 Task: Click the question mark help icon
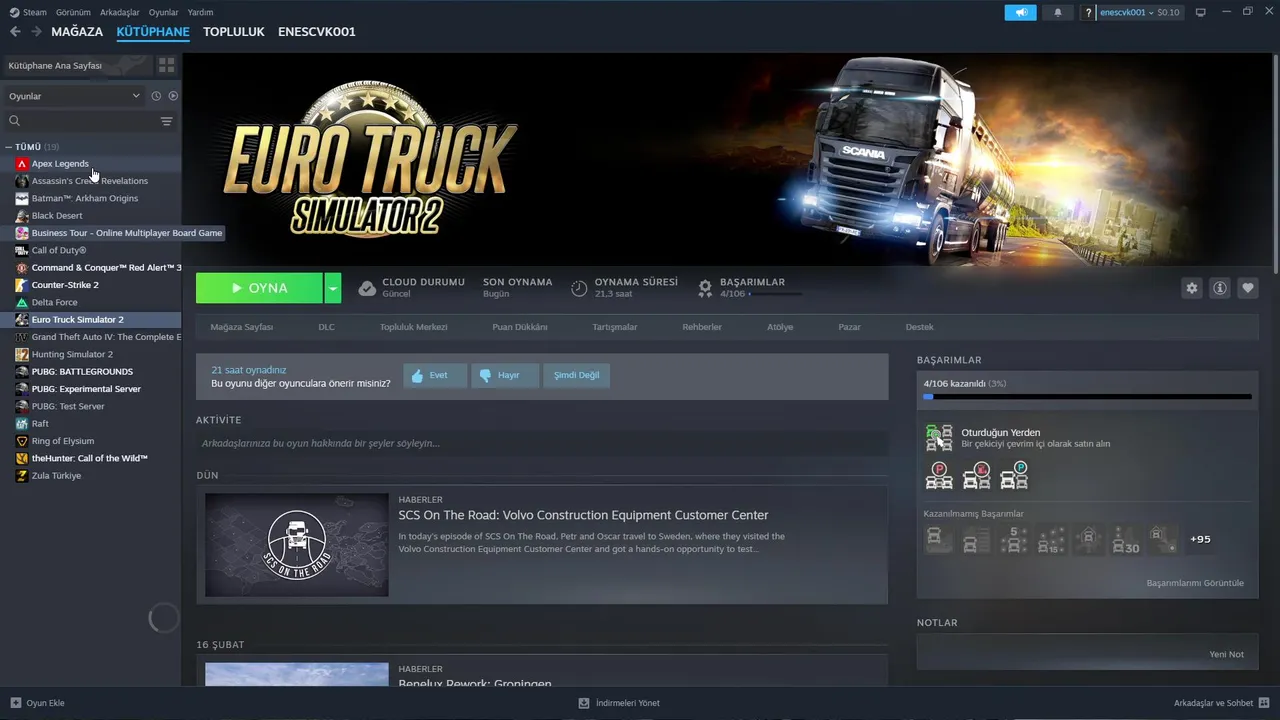coord(1089,12)
